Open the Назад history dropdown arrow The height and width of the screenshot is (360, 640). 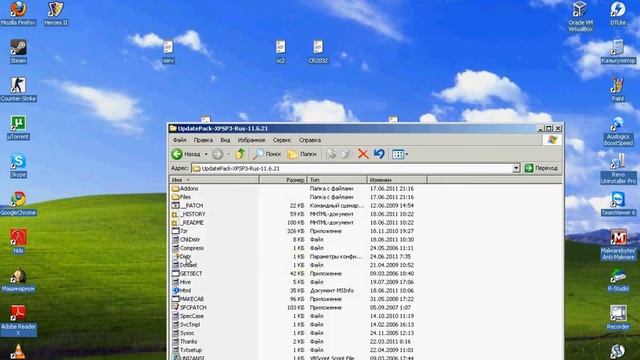(206, 154)
